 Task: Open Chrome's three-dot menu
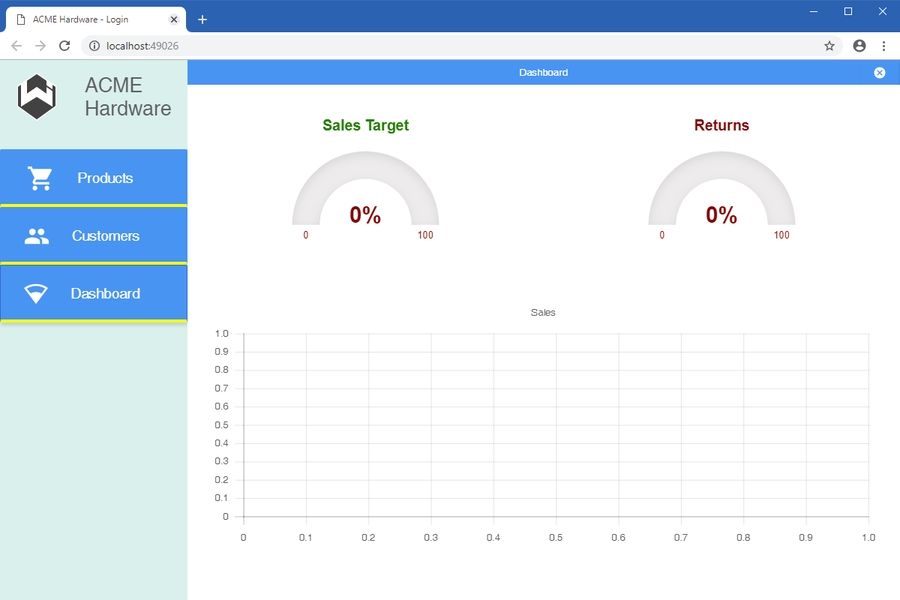(884, 46)
